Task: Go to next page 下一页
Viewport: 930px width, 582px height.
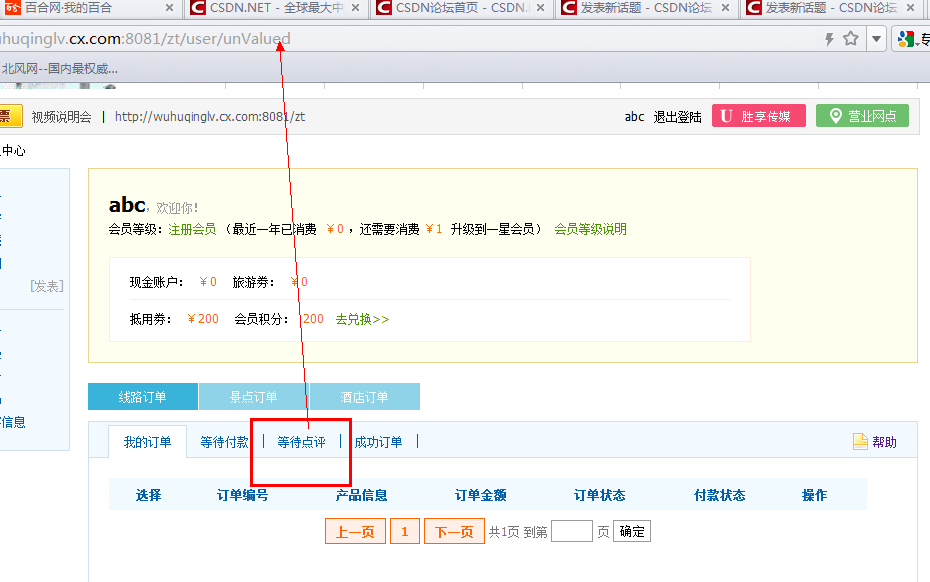Action: (x=454, y=531)
